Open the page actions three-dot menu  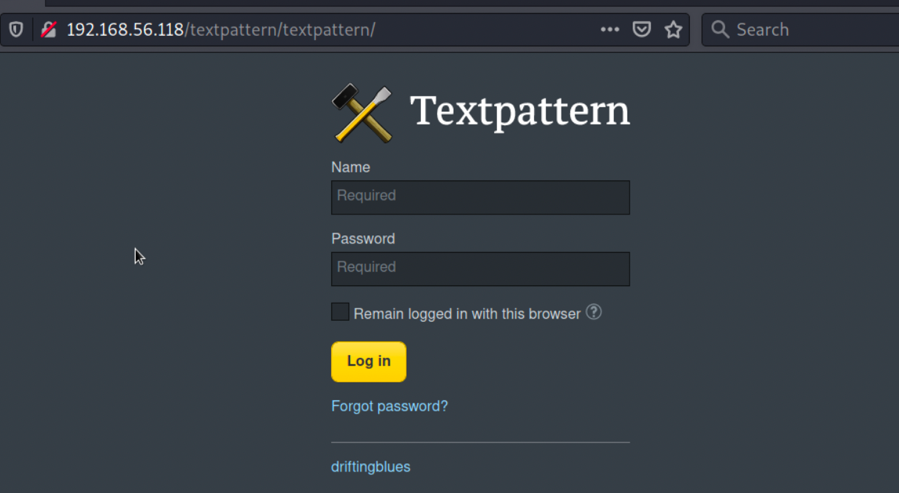point(609,29)
